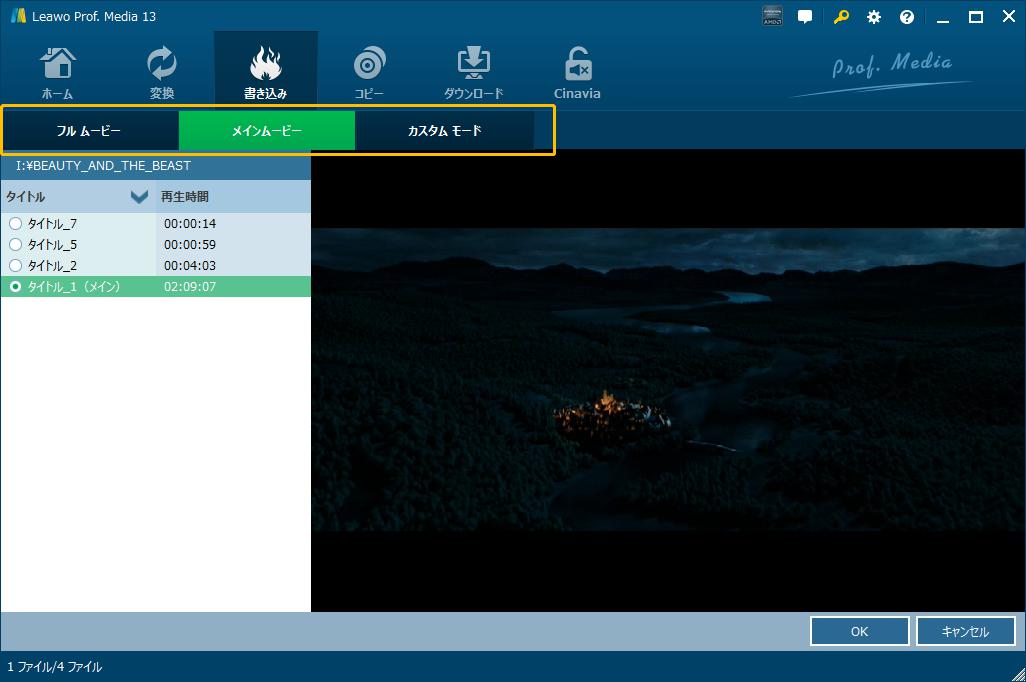Screen dimensions: 1026x682
Task: Select the Burn (書き込み) flame icon
Action: (266, 66)
